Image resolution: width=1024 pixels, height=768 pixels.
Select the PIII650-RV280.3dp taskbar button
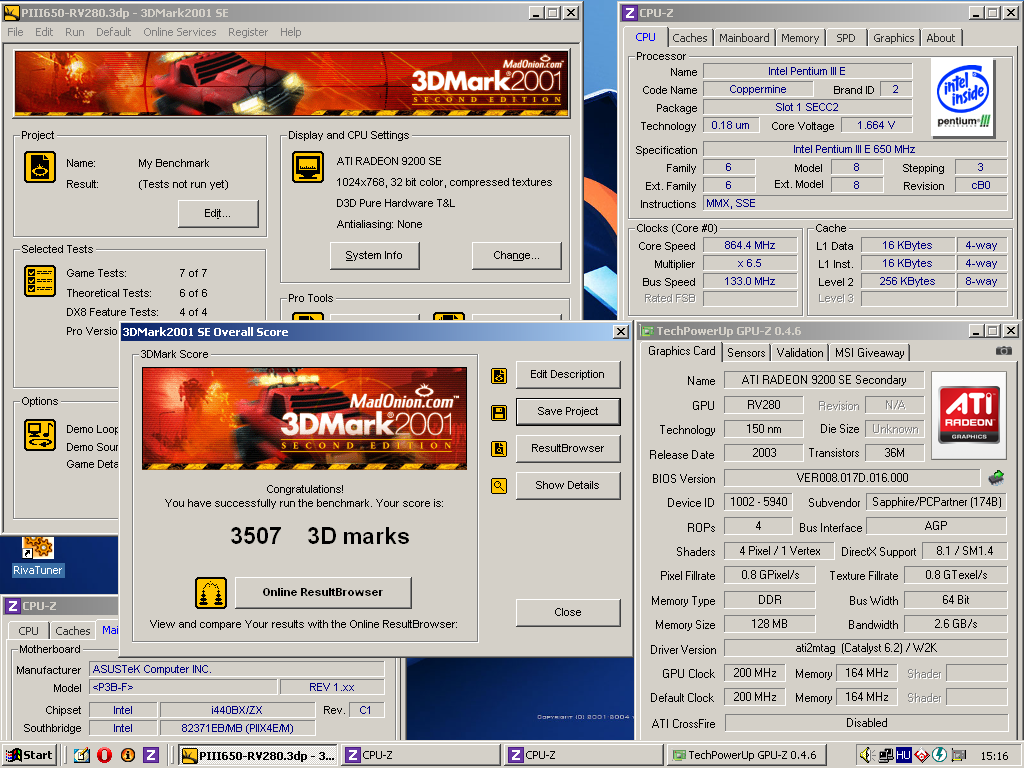coord(259,755)
